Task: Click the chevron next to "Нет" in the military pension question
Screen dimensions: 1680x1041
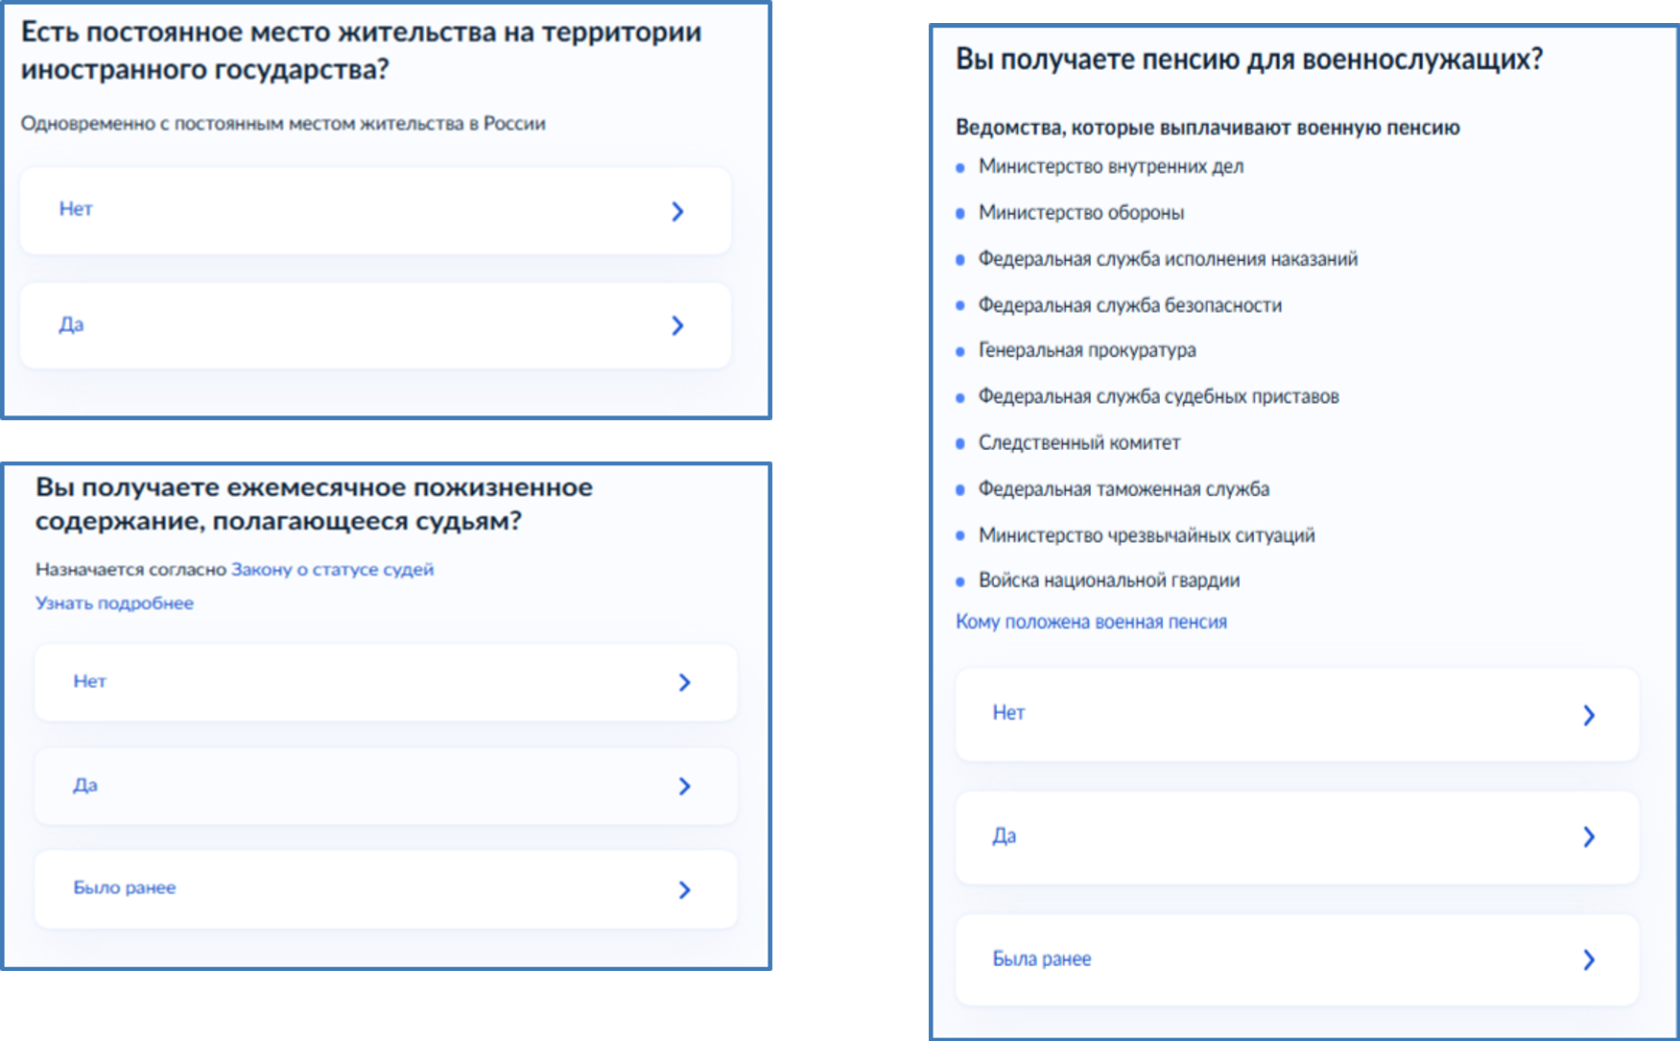Action: point(1590,715)
